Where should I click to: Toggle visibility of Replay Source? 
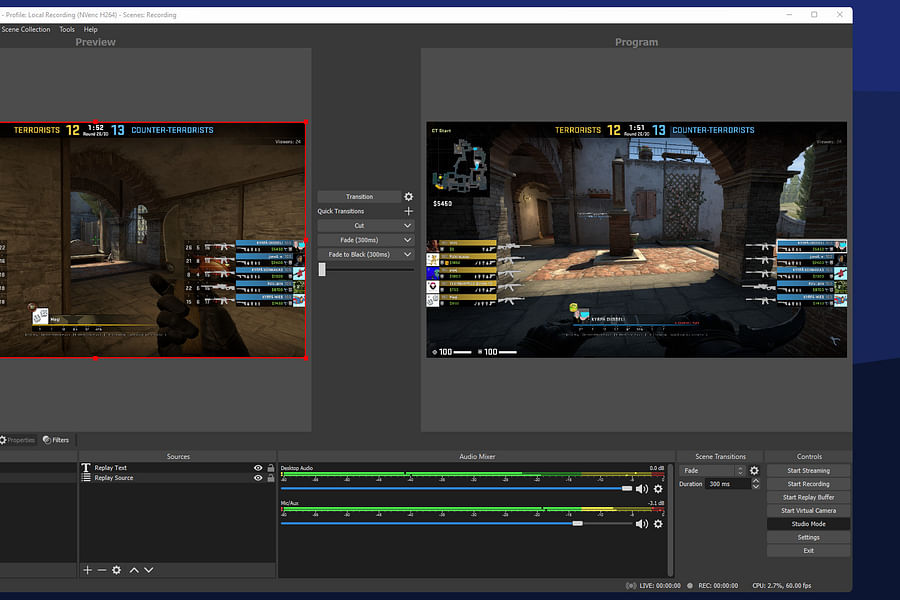[x=258, y=478]
